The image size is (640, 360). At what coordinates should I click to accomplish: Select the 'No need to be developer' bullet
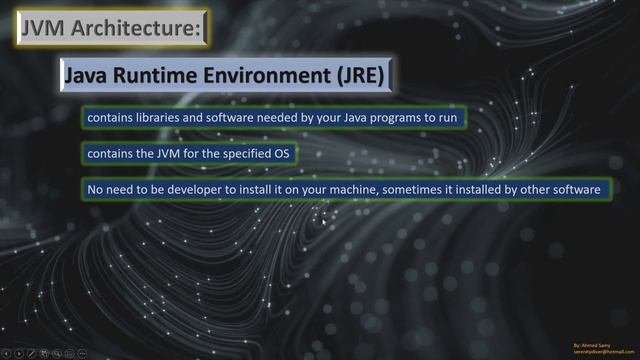point(347,189)
